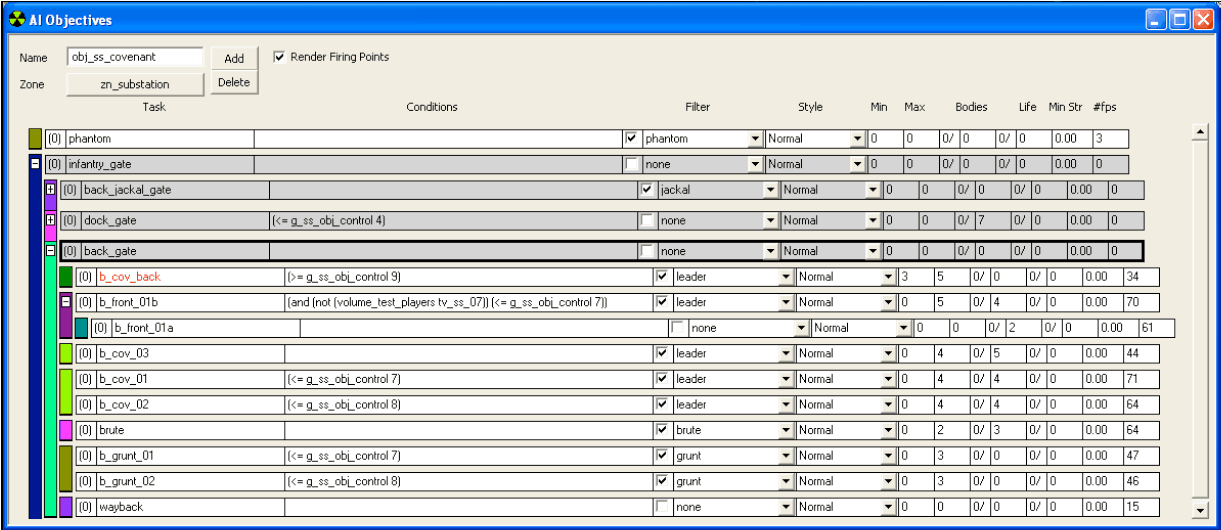Click the teal swatch beside b_front_01a
The image size is (1221, 530).
tap(82, 327)
